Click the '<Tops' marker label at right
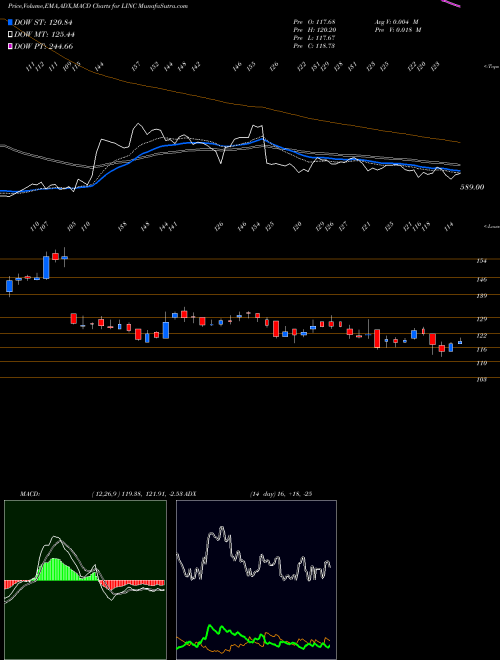Screen dimensions: 500x660 point(491,67)
